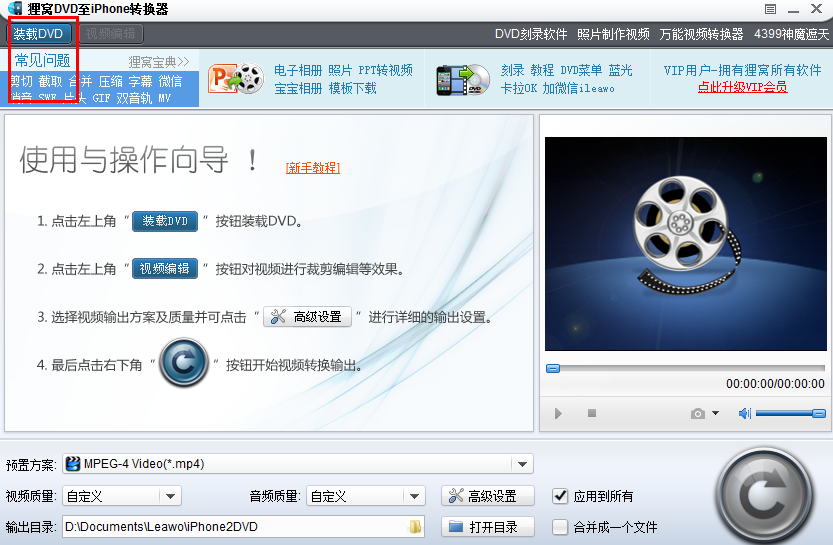Viewport: 833px width, 545px height.
Task: Click the 微信 quick link
Action: point(170,81)
